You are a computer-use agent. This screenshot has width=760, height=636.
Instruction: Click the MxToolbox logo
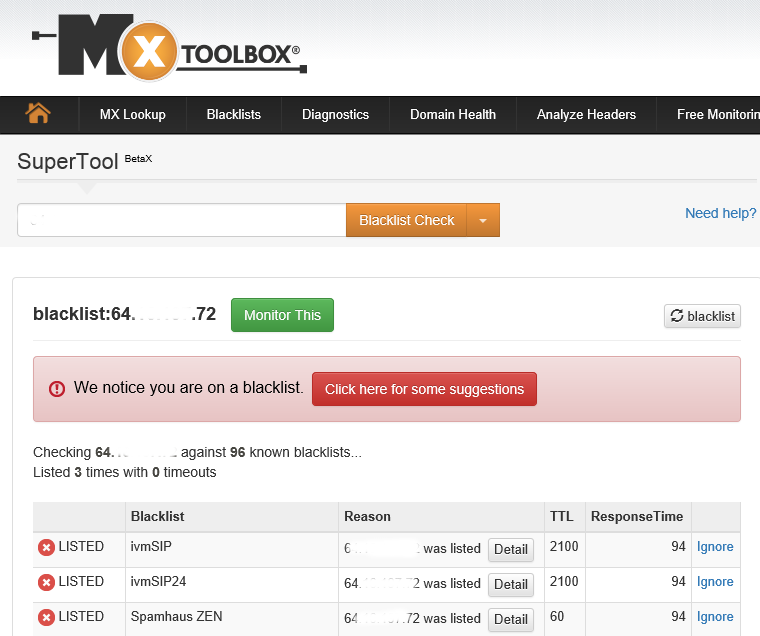point(170,46)
